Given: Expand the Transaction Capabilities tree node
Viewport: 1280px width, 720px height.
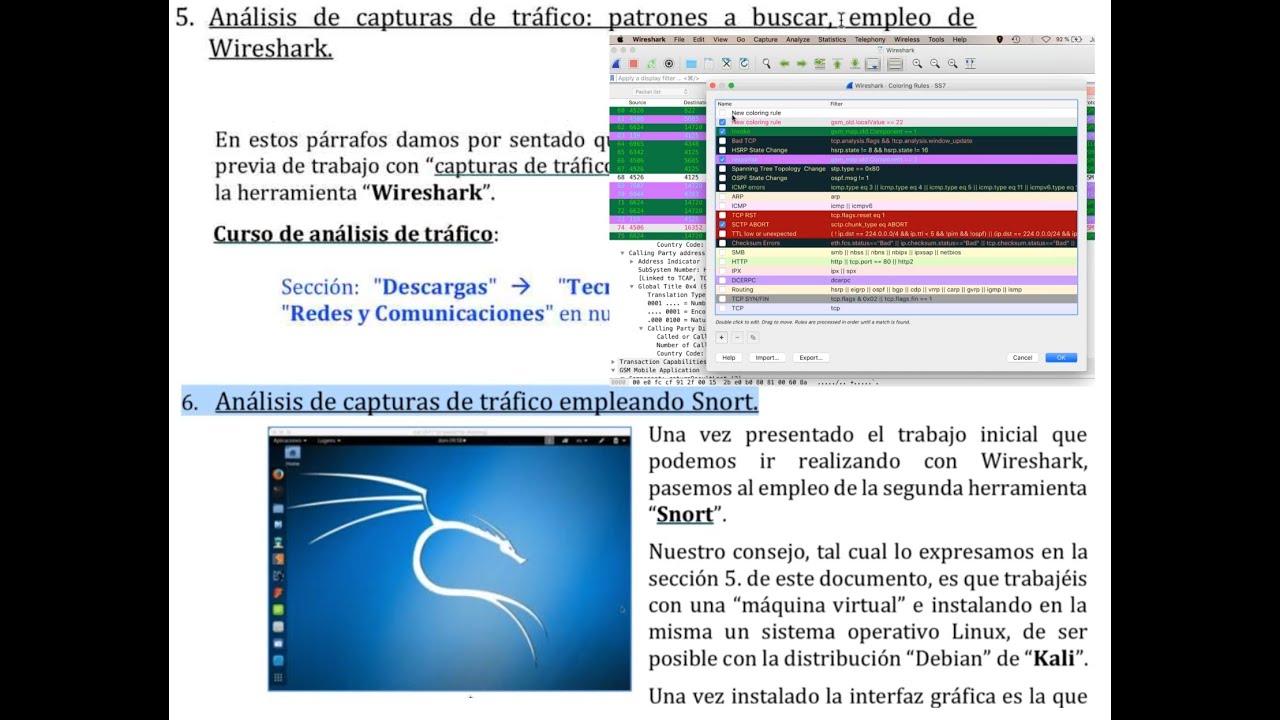Looking at the screenshot, I should coord(614,362).
